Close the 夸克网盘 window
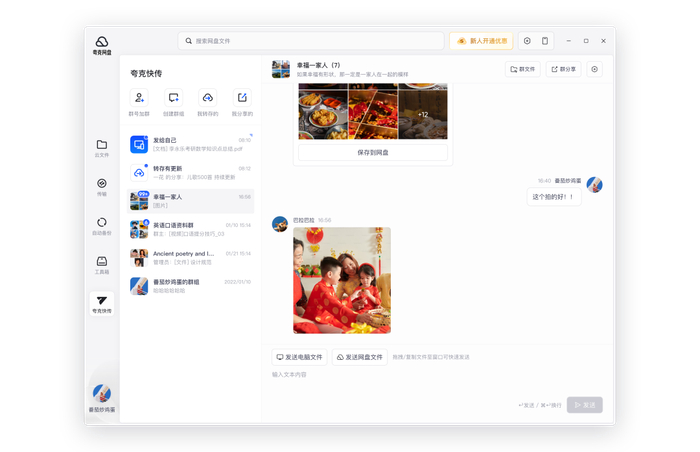Image resolution: width=700 pixels, height=452 pixels. [604, 41]
